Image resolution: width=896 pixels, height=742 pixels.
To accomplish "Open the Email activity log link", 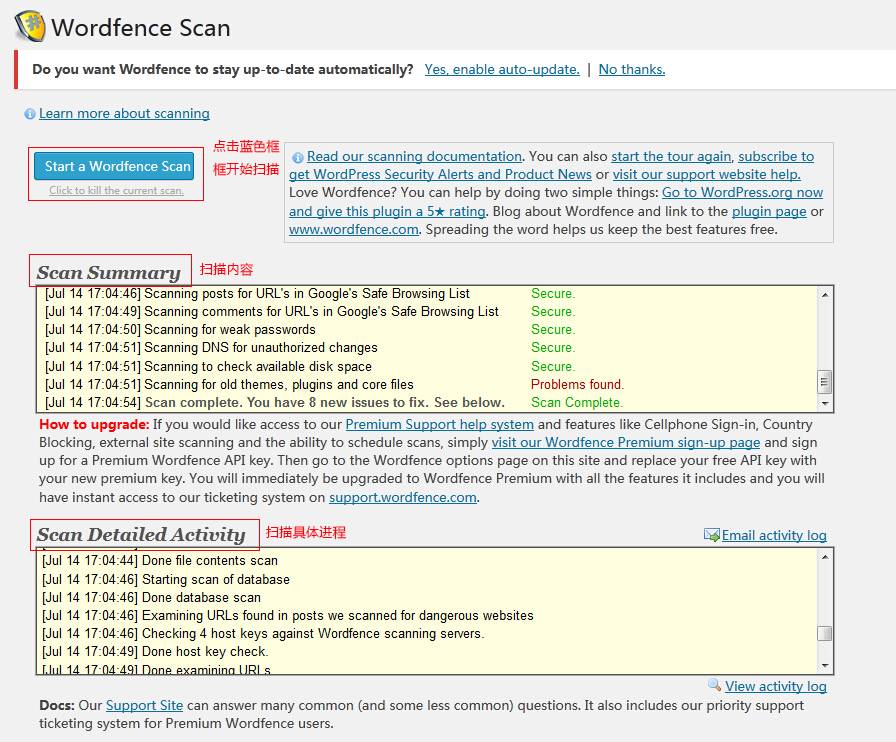I will (x=774, y=536).
